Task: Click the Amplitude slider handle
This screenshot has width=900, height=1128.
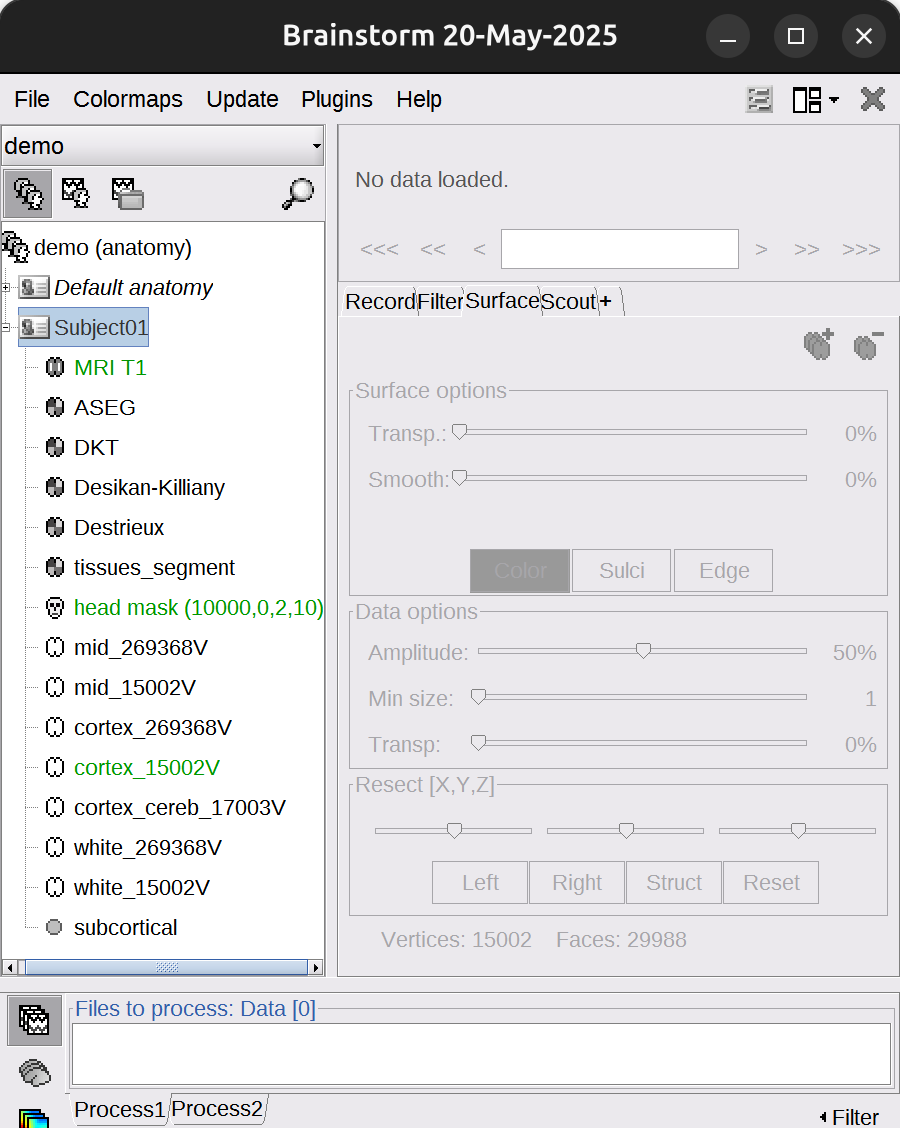Action: 643,651
